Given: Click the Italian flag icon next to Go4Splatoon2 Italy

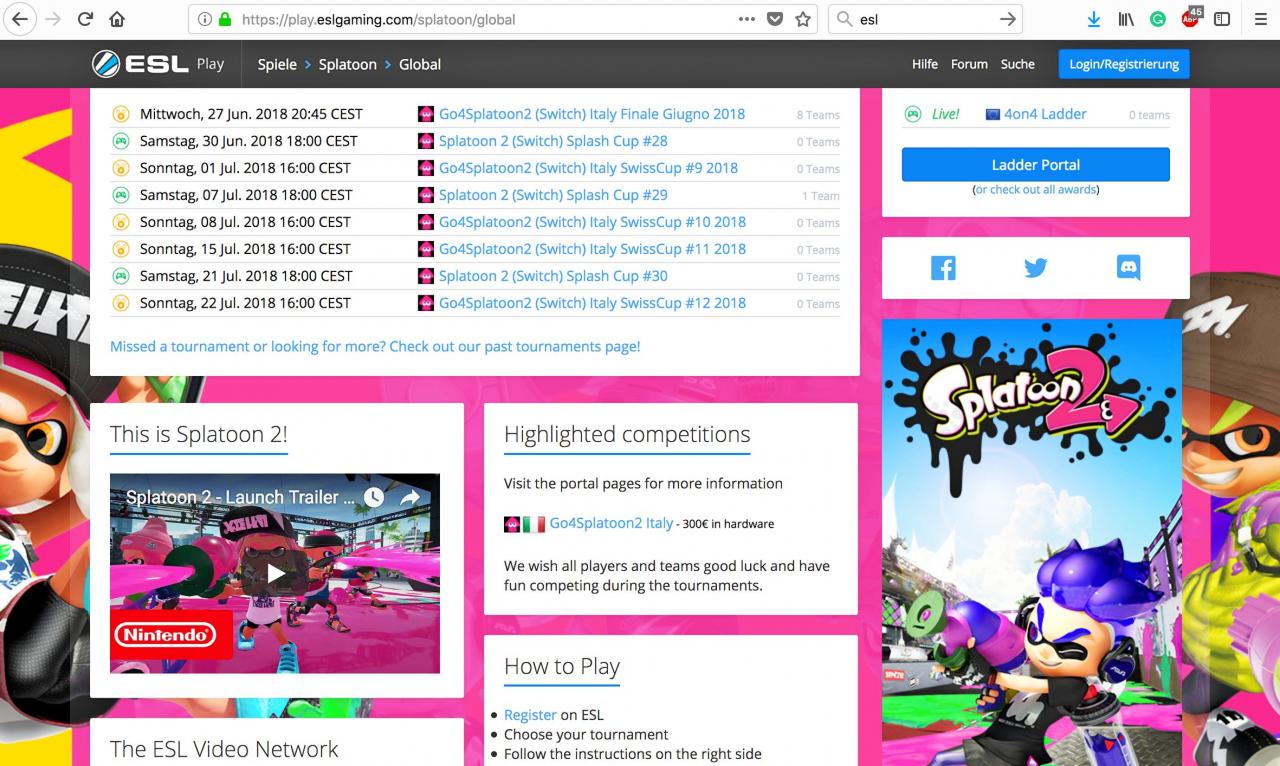Looking at the screenshot, I should click(534, 524).
